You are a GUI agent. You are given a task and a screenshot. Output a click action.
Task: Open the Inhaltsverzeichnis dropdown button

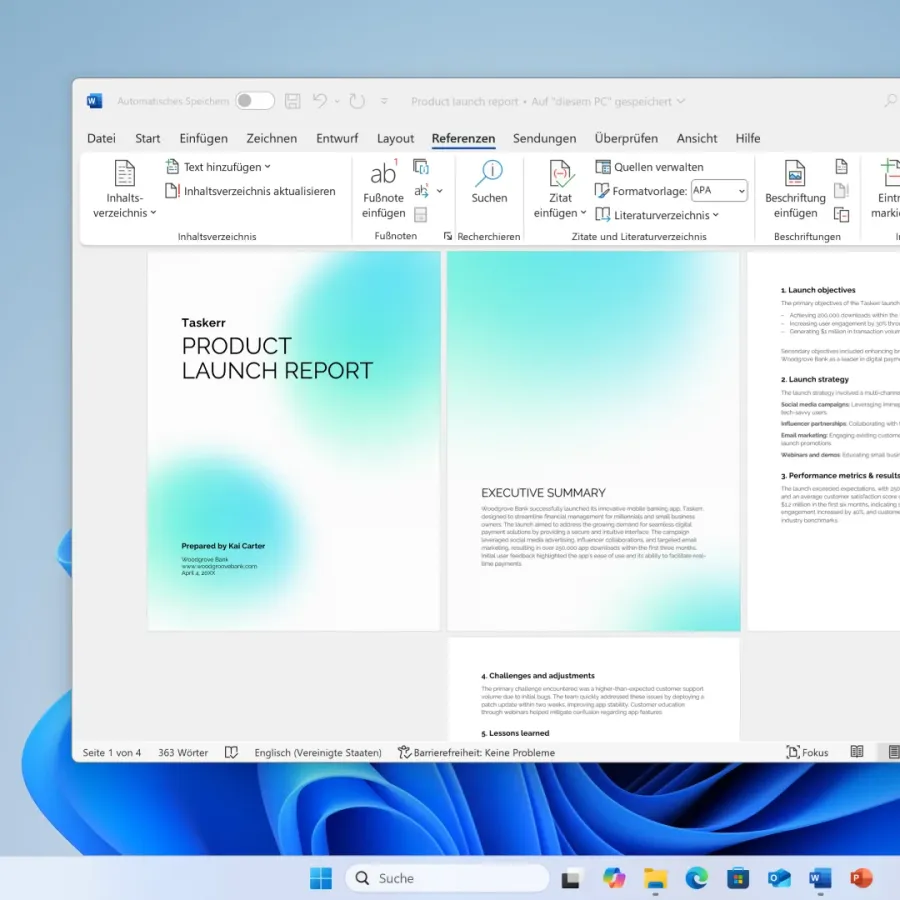click(125, 189)
